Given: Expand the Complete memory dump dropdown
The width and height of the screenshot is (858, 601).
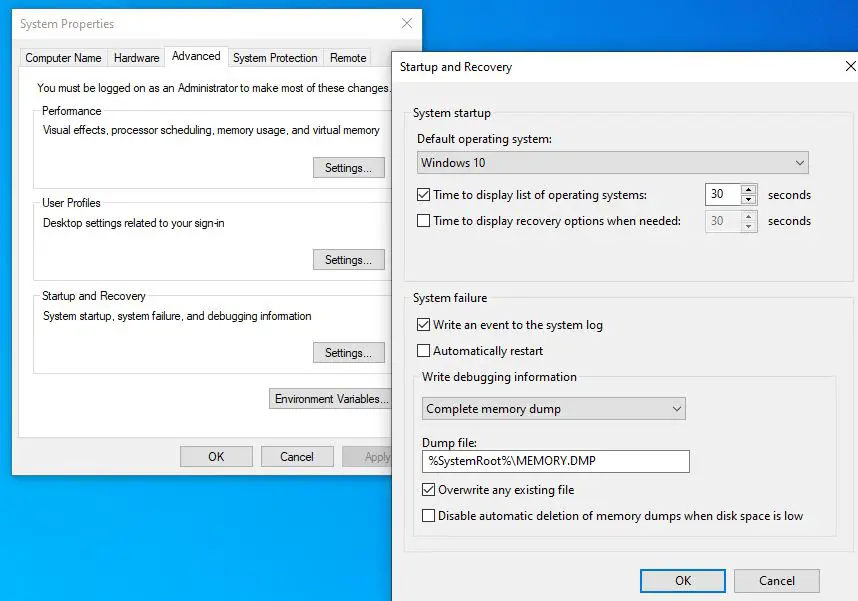Looking at the screenshot, I should pyautogui.click(x=553, y=409).
